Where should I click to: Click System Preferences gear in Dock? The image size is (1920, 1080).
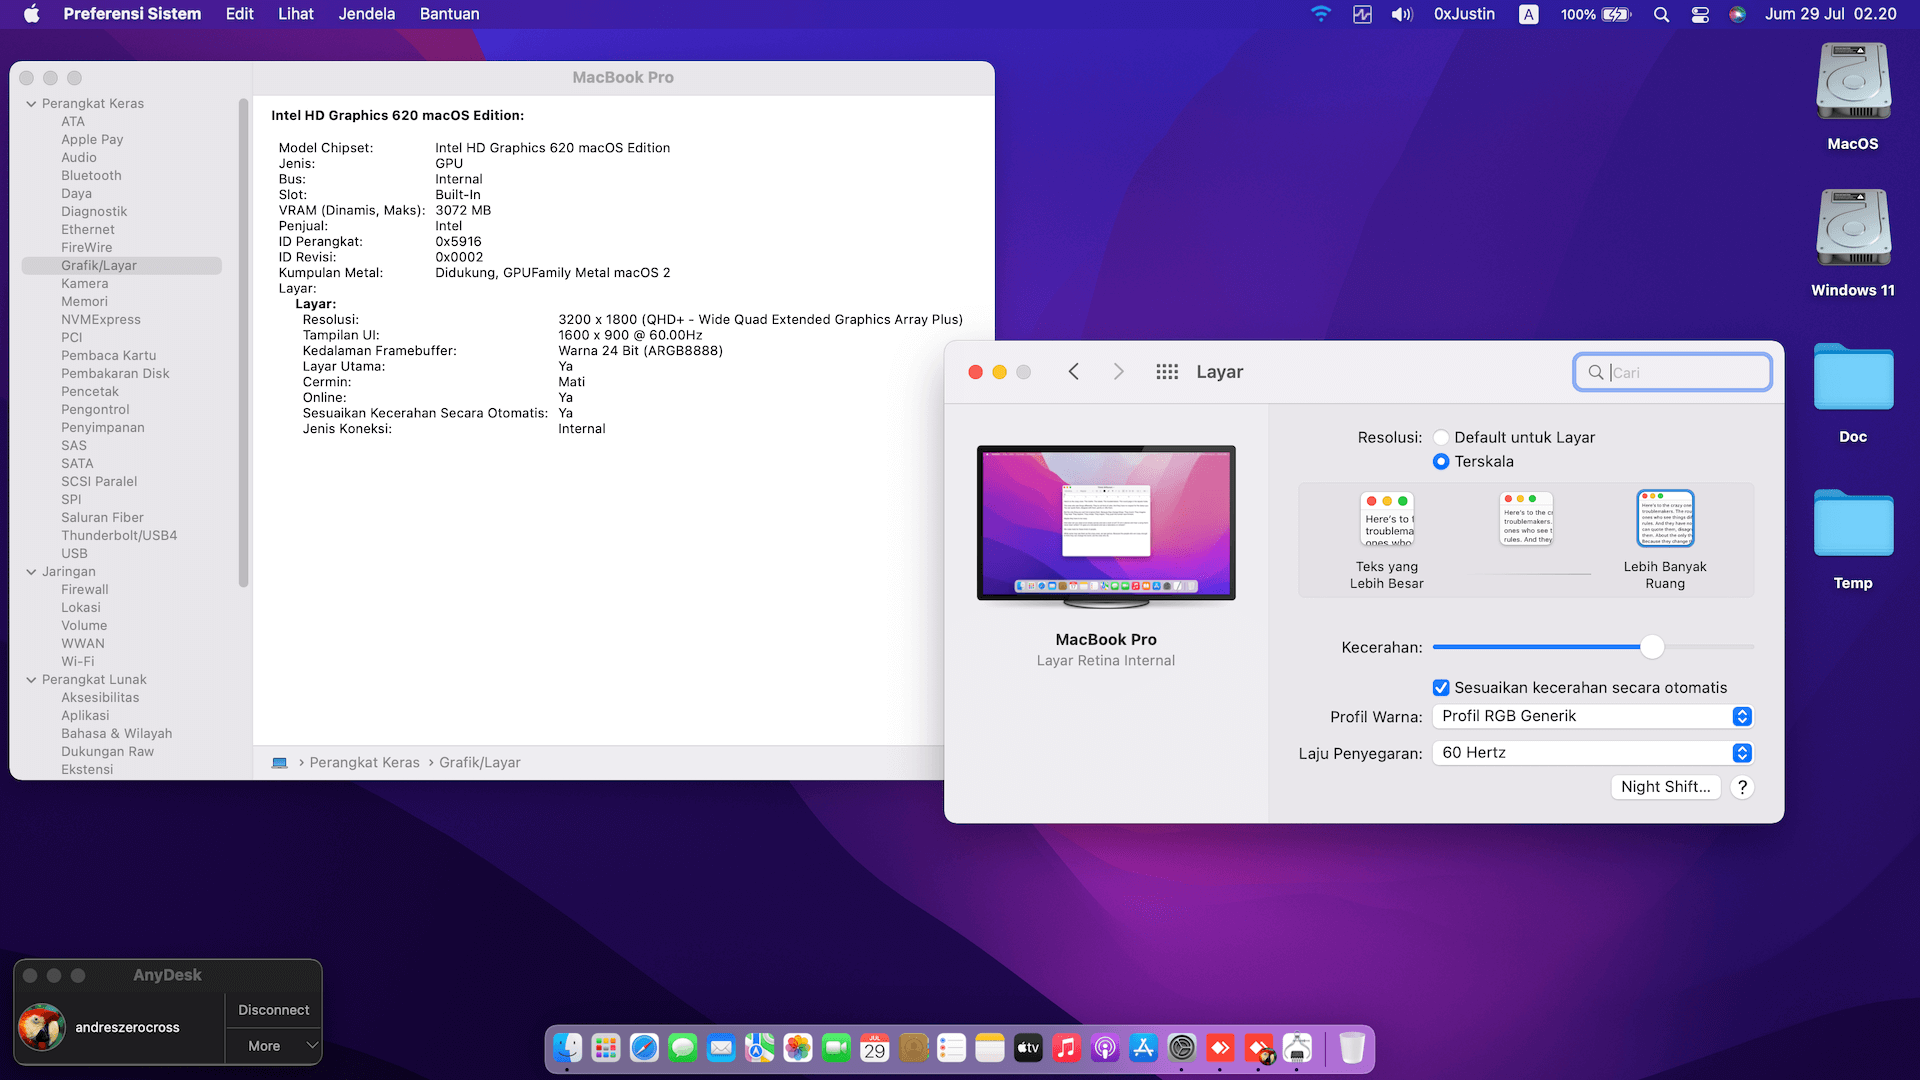point(1182,1048)
